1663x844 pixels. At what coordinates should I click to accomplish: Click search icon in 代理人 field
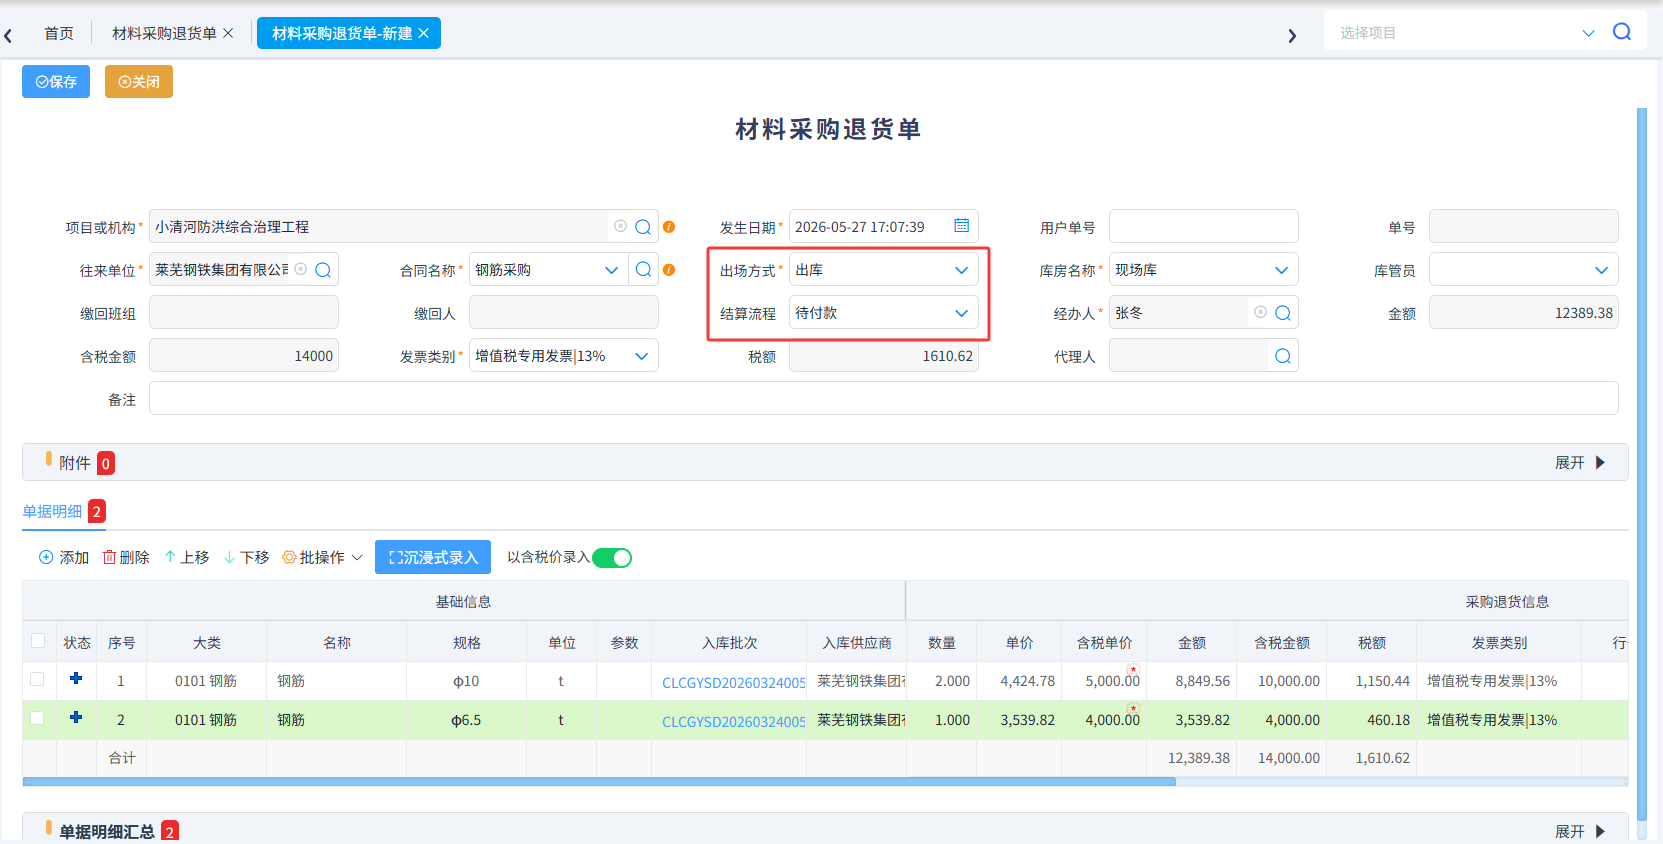pos(1283,356)
